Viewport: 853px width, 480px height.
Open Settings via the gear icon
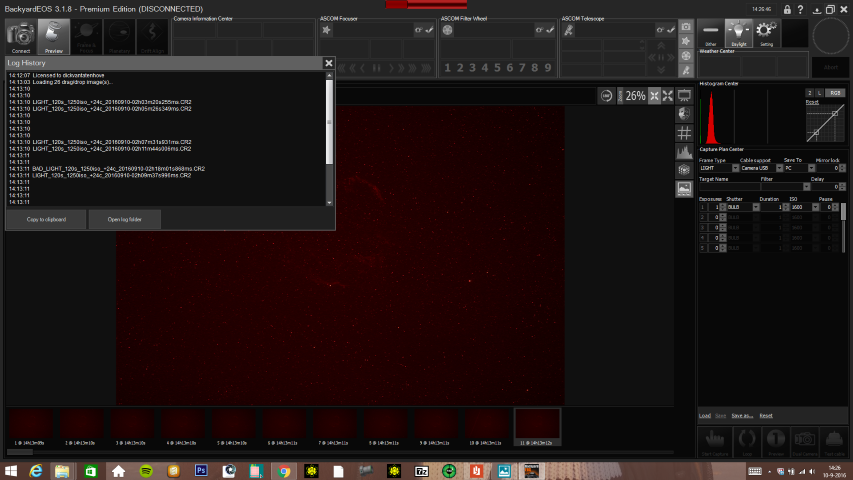pos(766,33)
